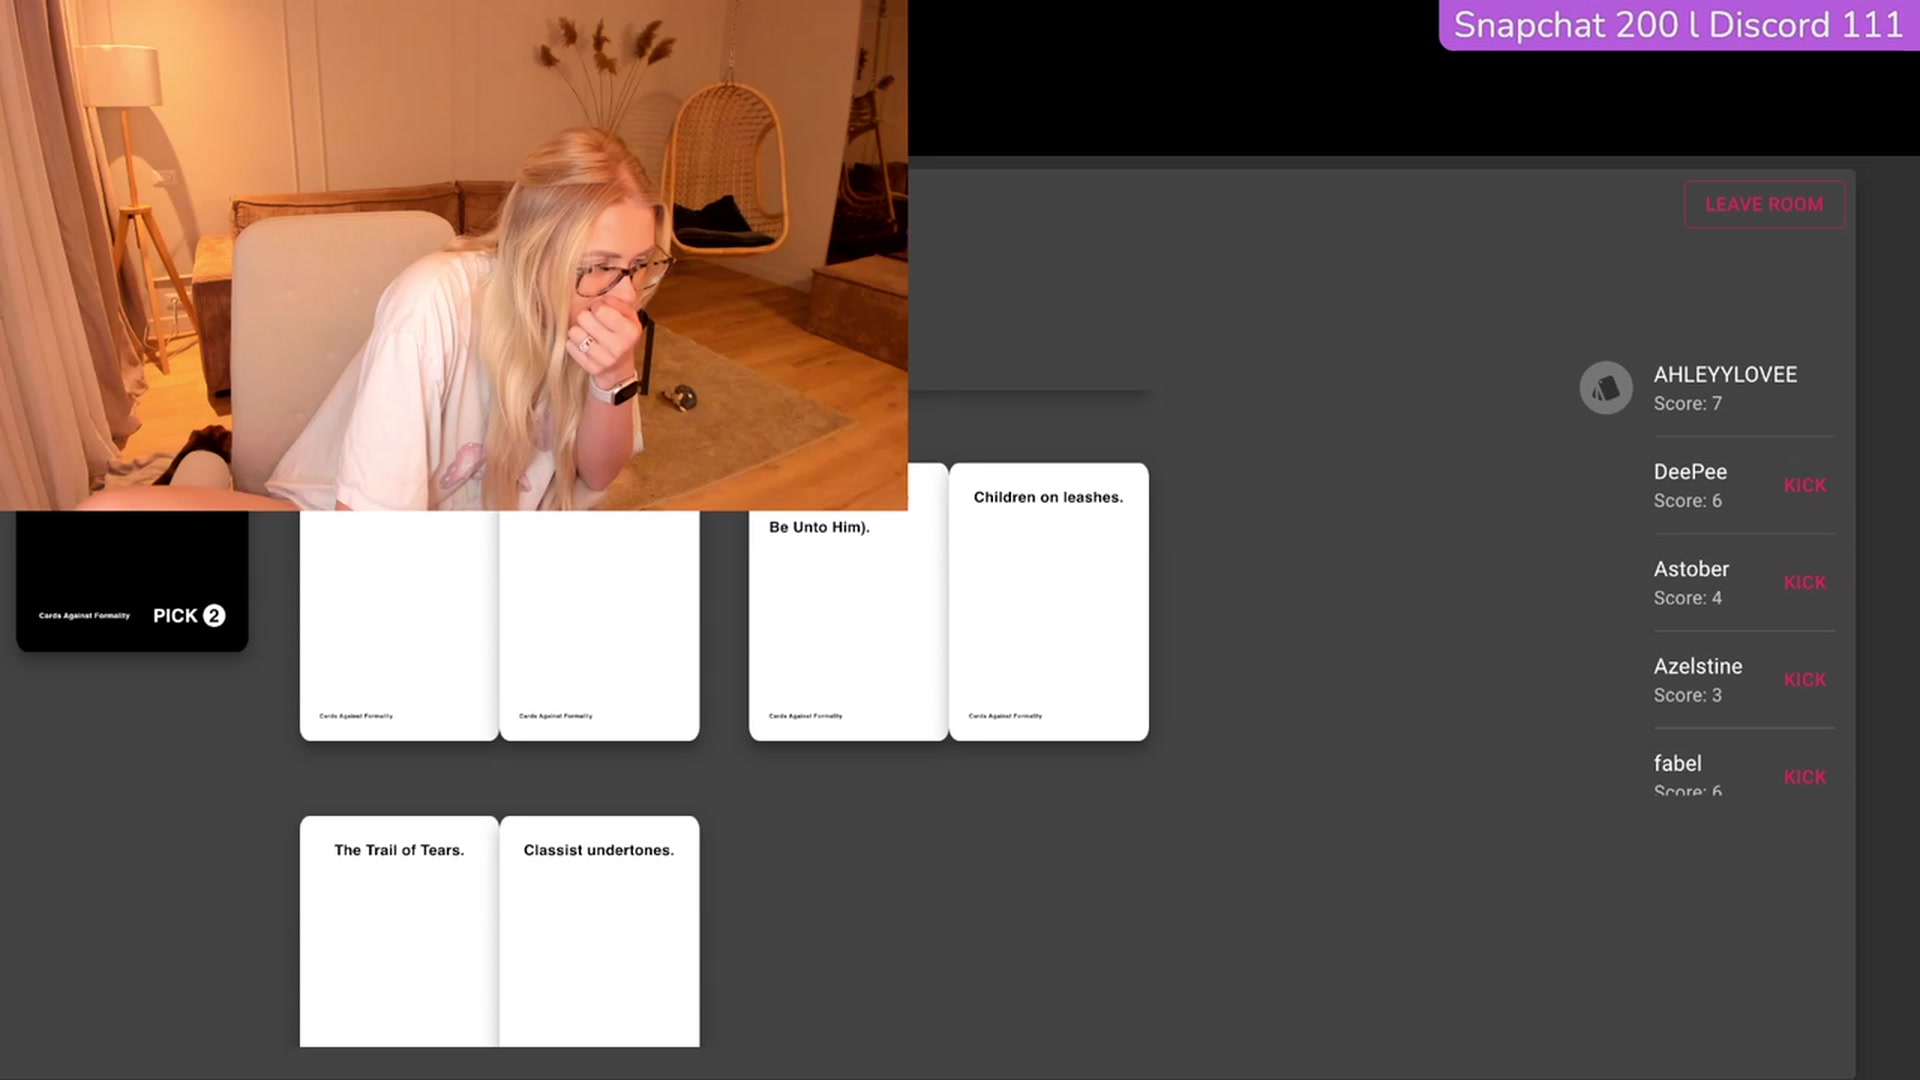
Task: Choose the 'The Trail of Tears.' card
Action: click(x=399, y=931)
